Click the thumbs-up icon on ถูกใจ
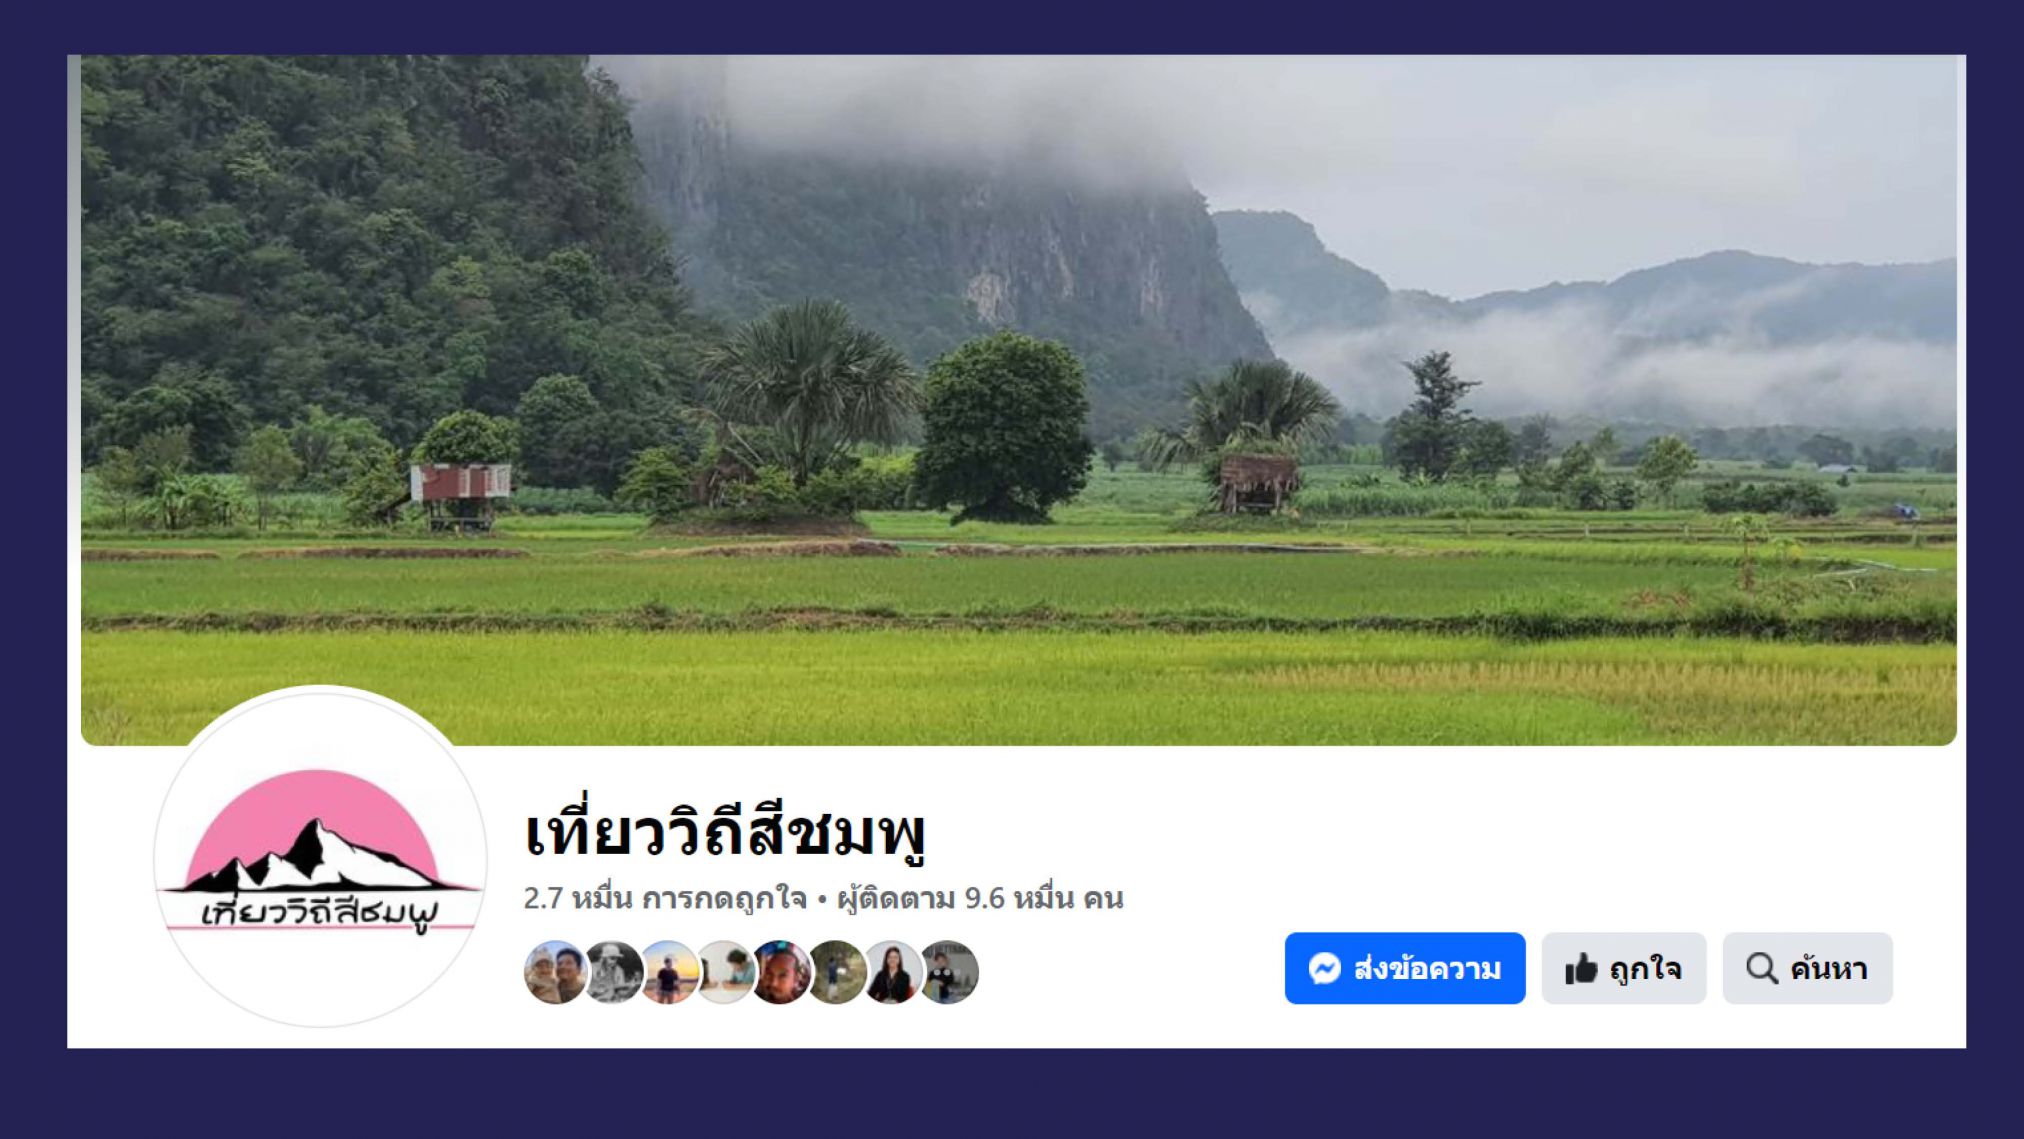Image resolution: width=2024 pixels, height=1139 pixels. 1581,968
